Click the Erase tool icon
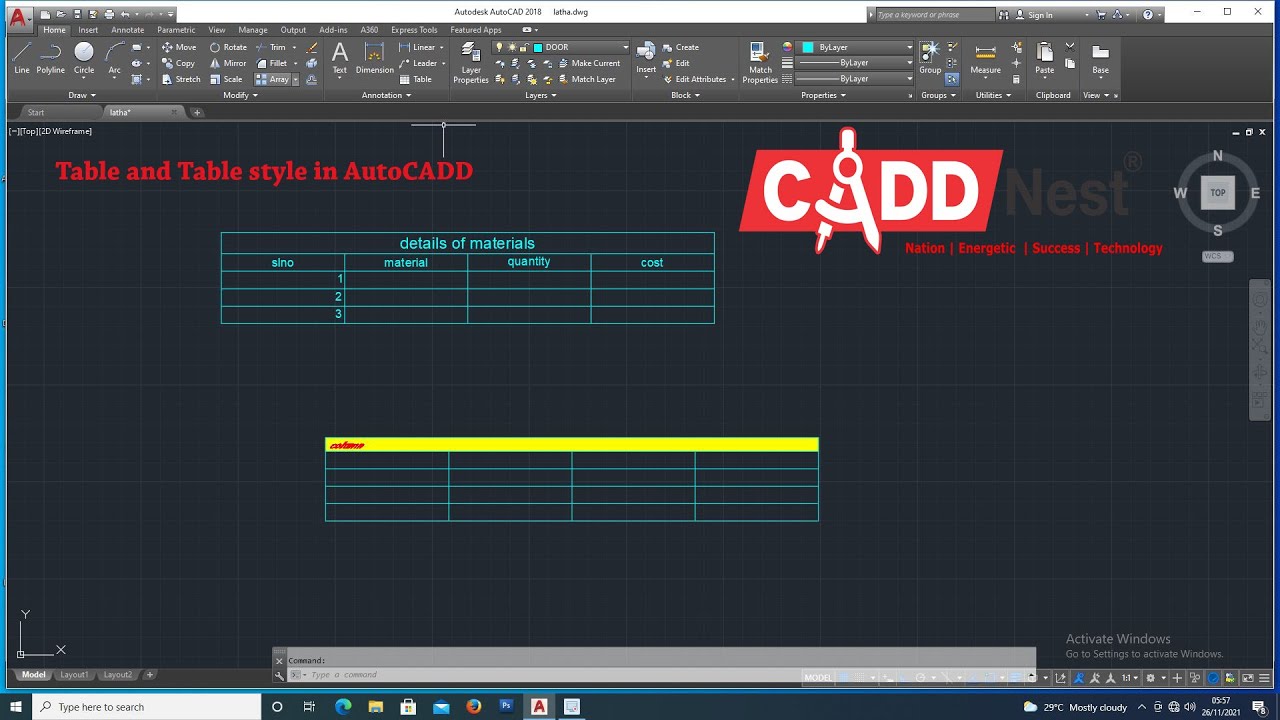Screen dimensions: 1280x720 [312, 47]
